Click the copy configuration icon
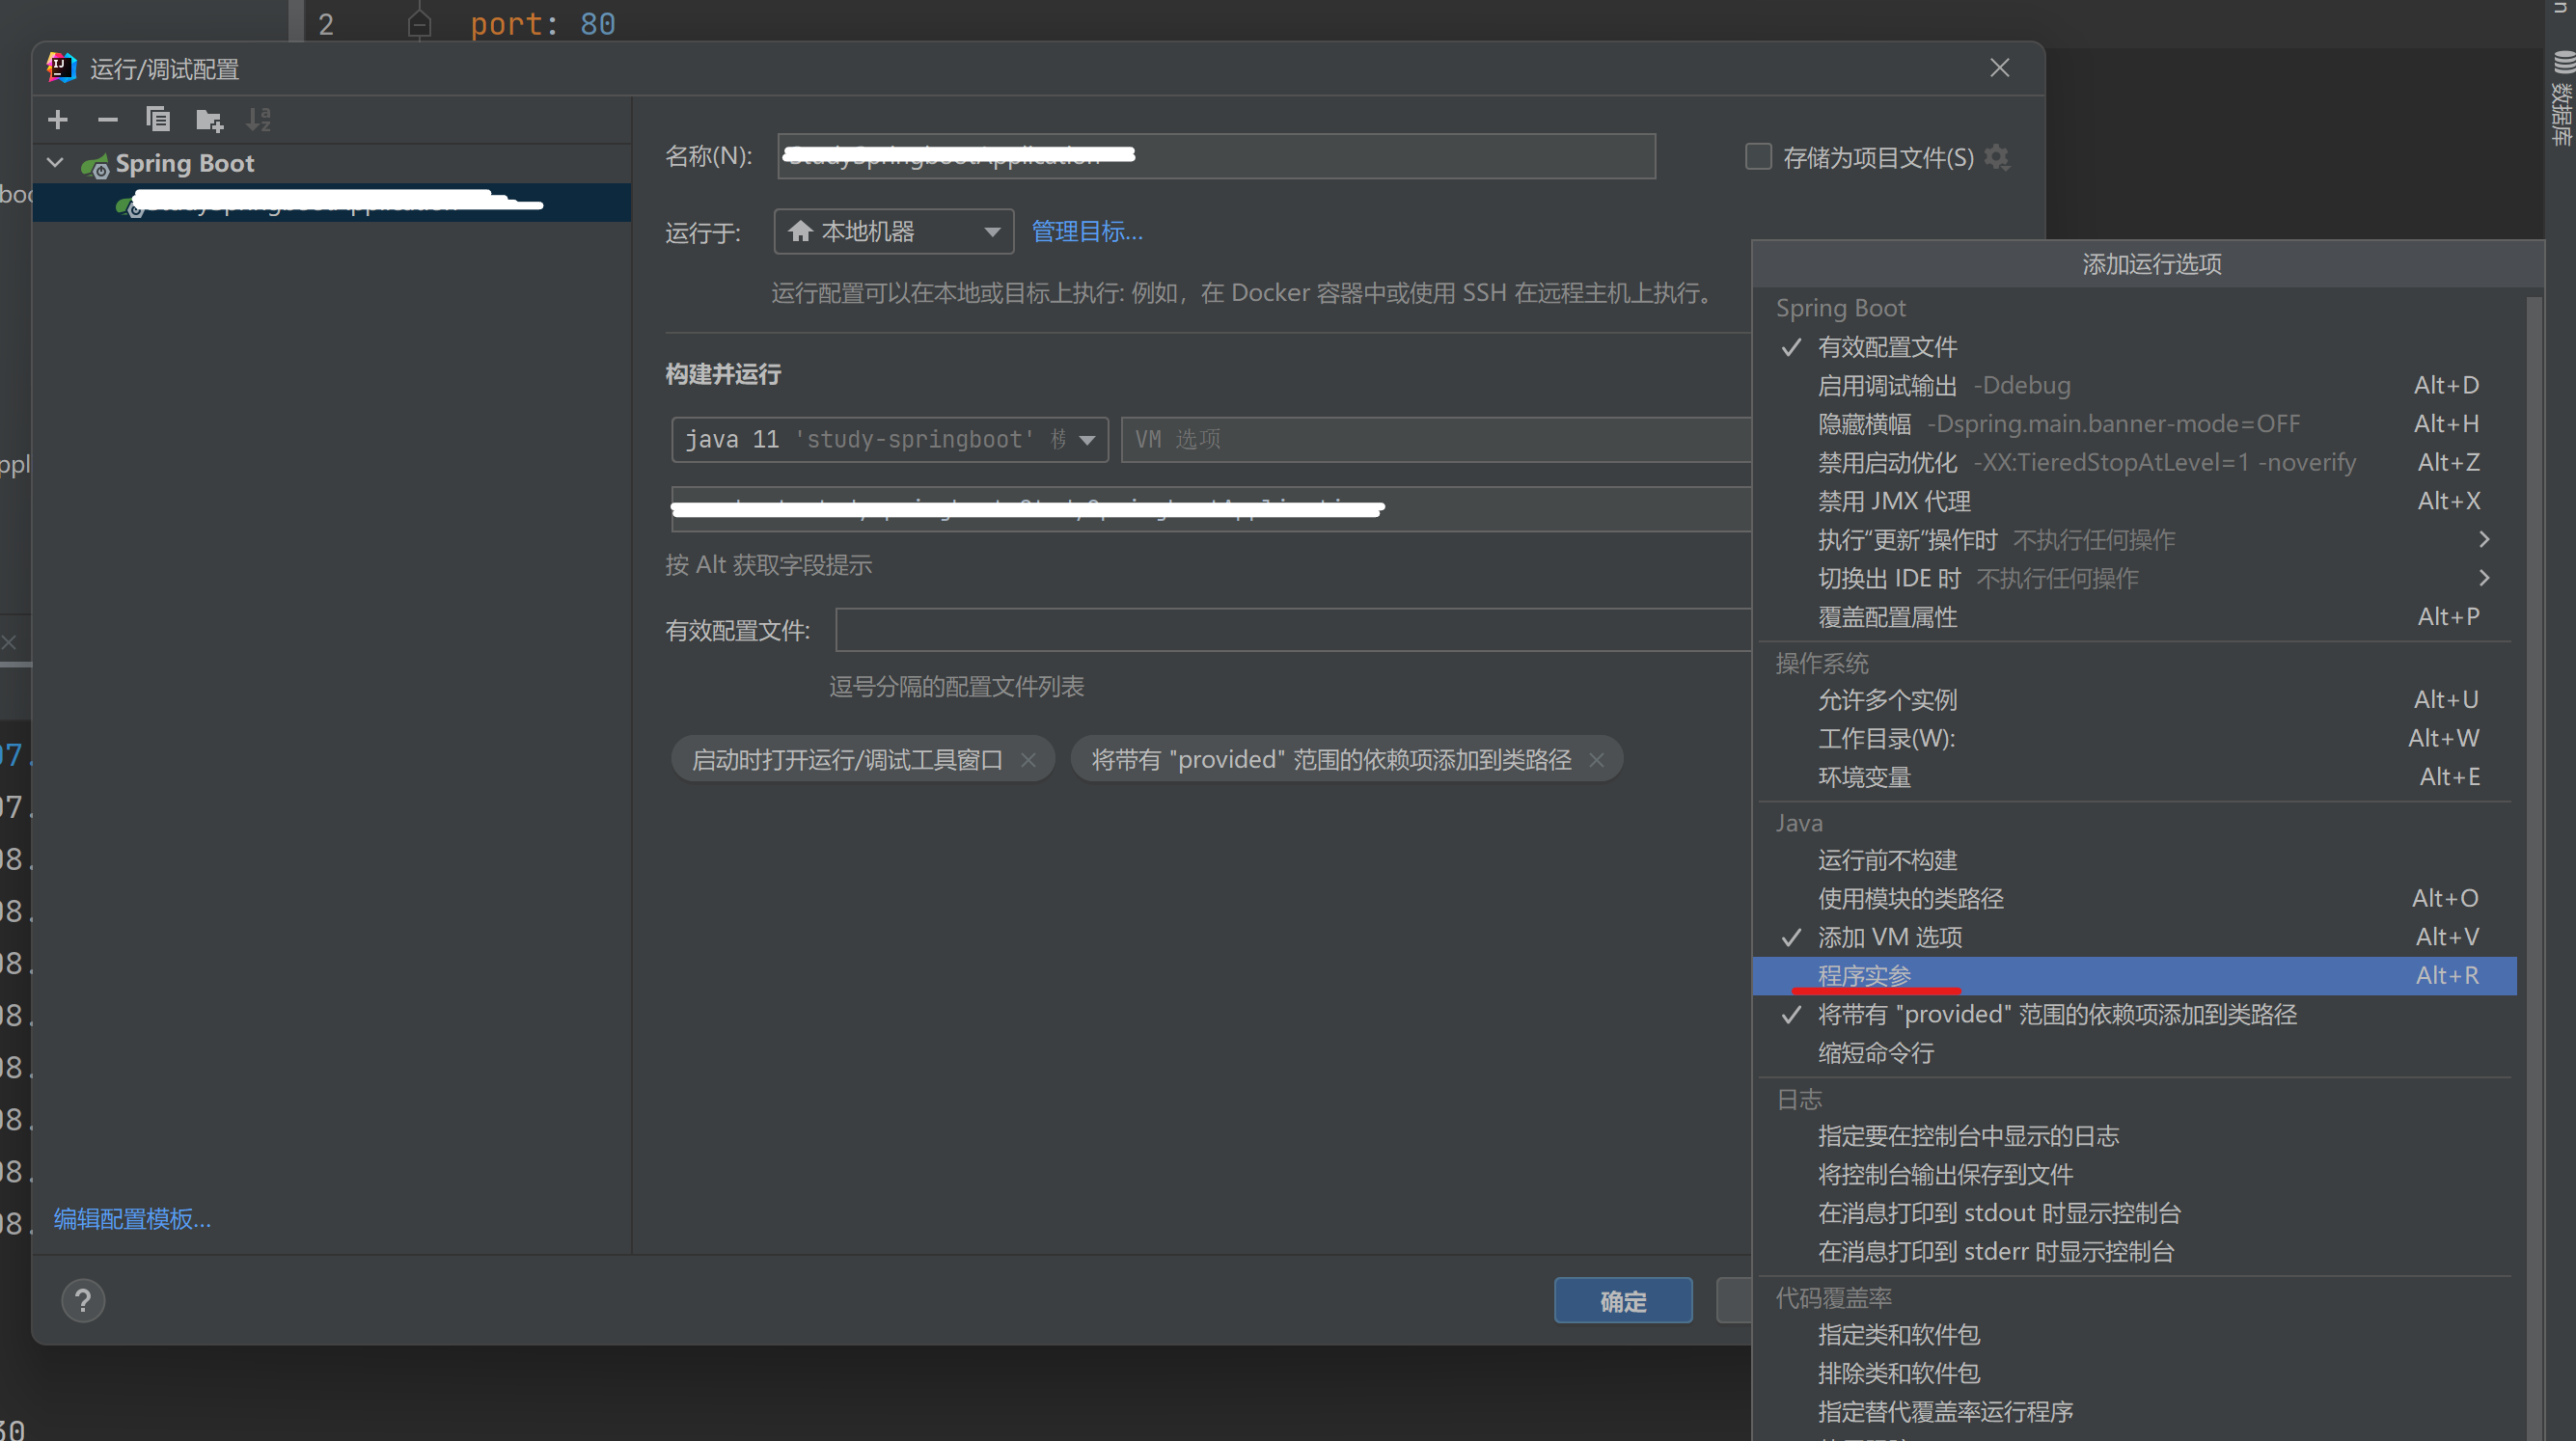This screenshot has height=1441, width=2576. click(x=158, y=120)
